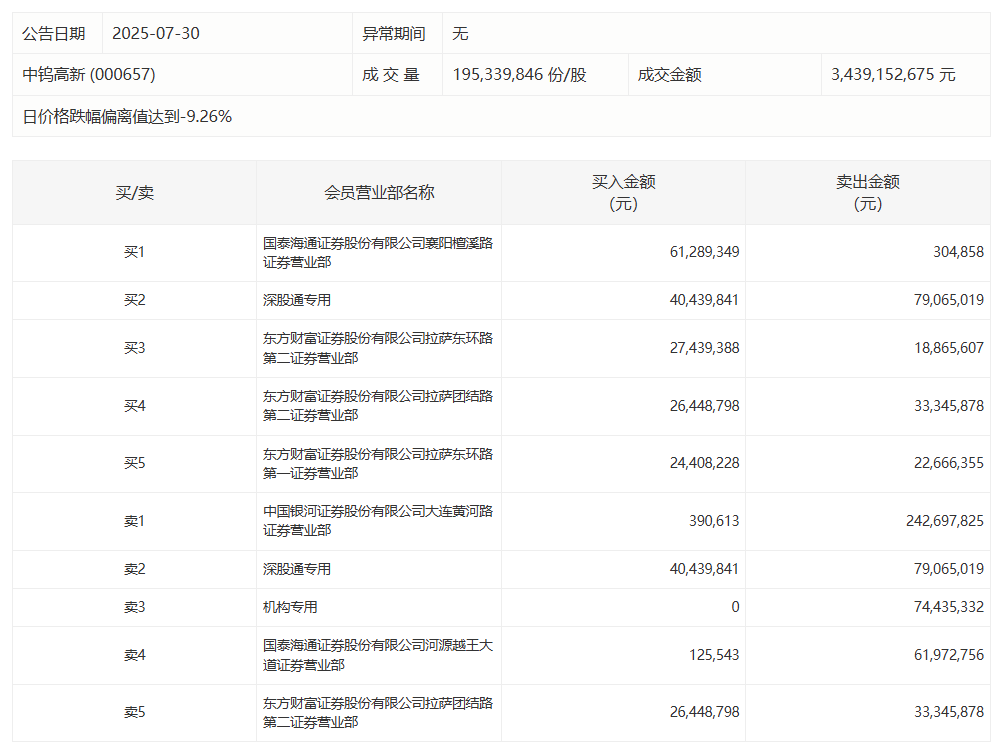Select the 卖1 row label
This screenshot has height=755, width=1001.
click(x=135, y=521)
